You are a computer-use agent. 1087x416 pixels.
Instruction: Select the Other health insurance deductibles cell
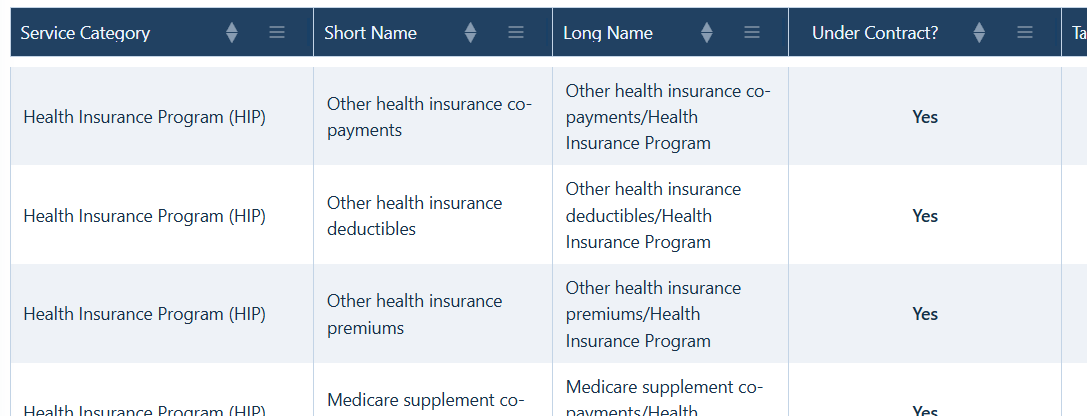(x=433, y=215)
